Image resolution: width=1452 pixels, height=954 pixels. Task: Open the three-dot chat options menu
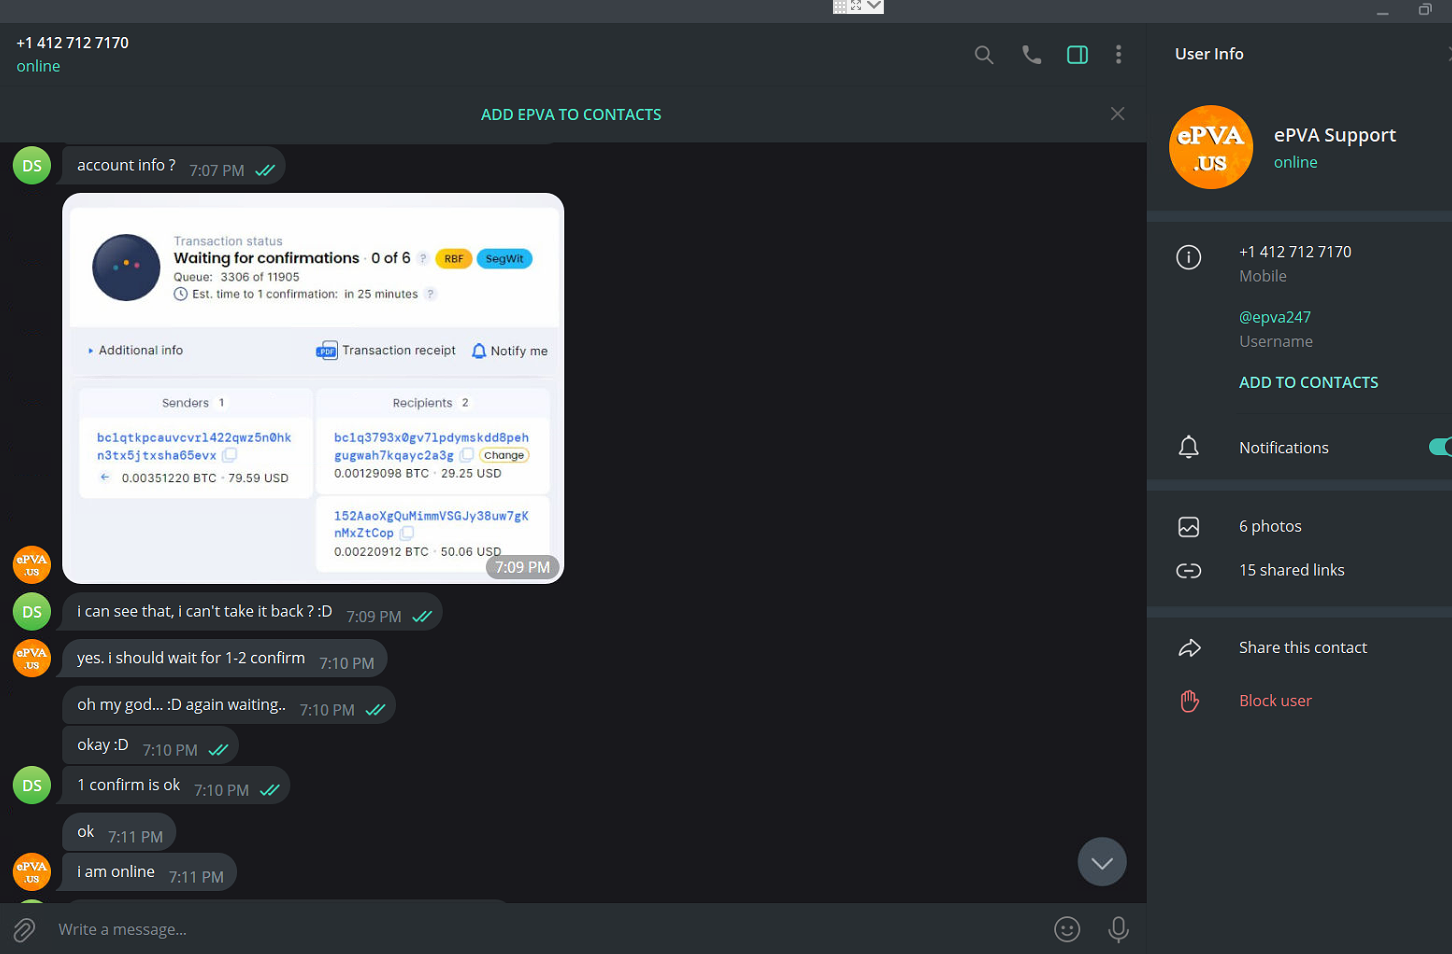pos(1118,55)
